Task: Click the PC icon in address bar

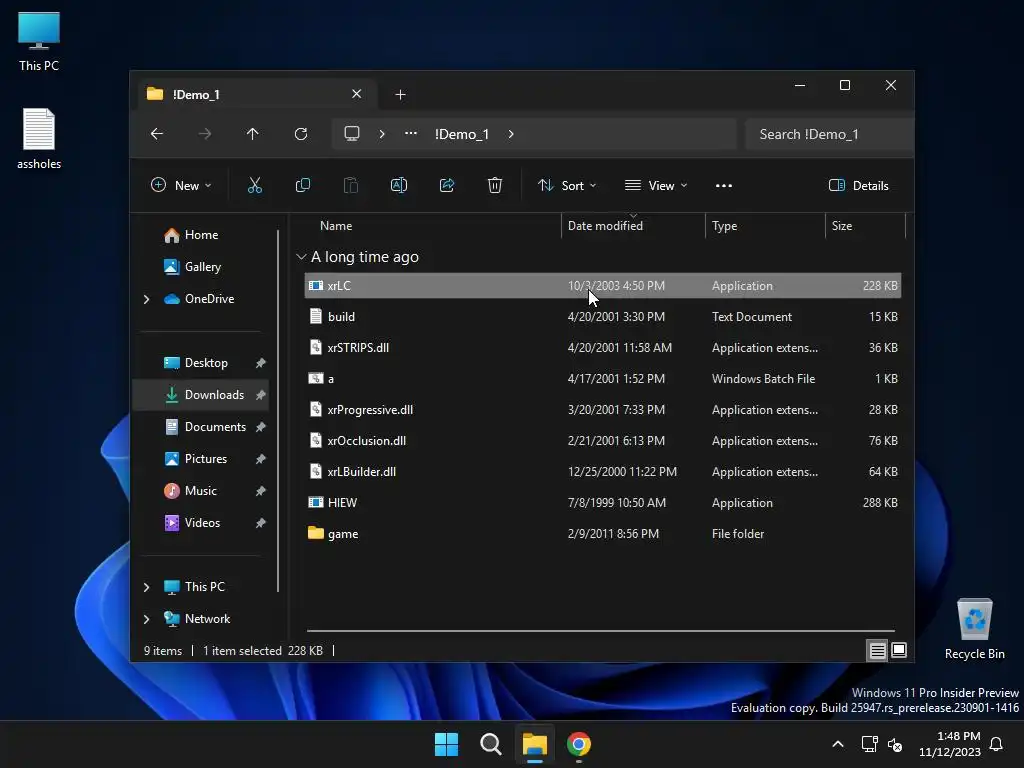Action: pyautogui.click(x=352, y=134)
